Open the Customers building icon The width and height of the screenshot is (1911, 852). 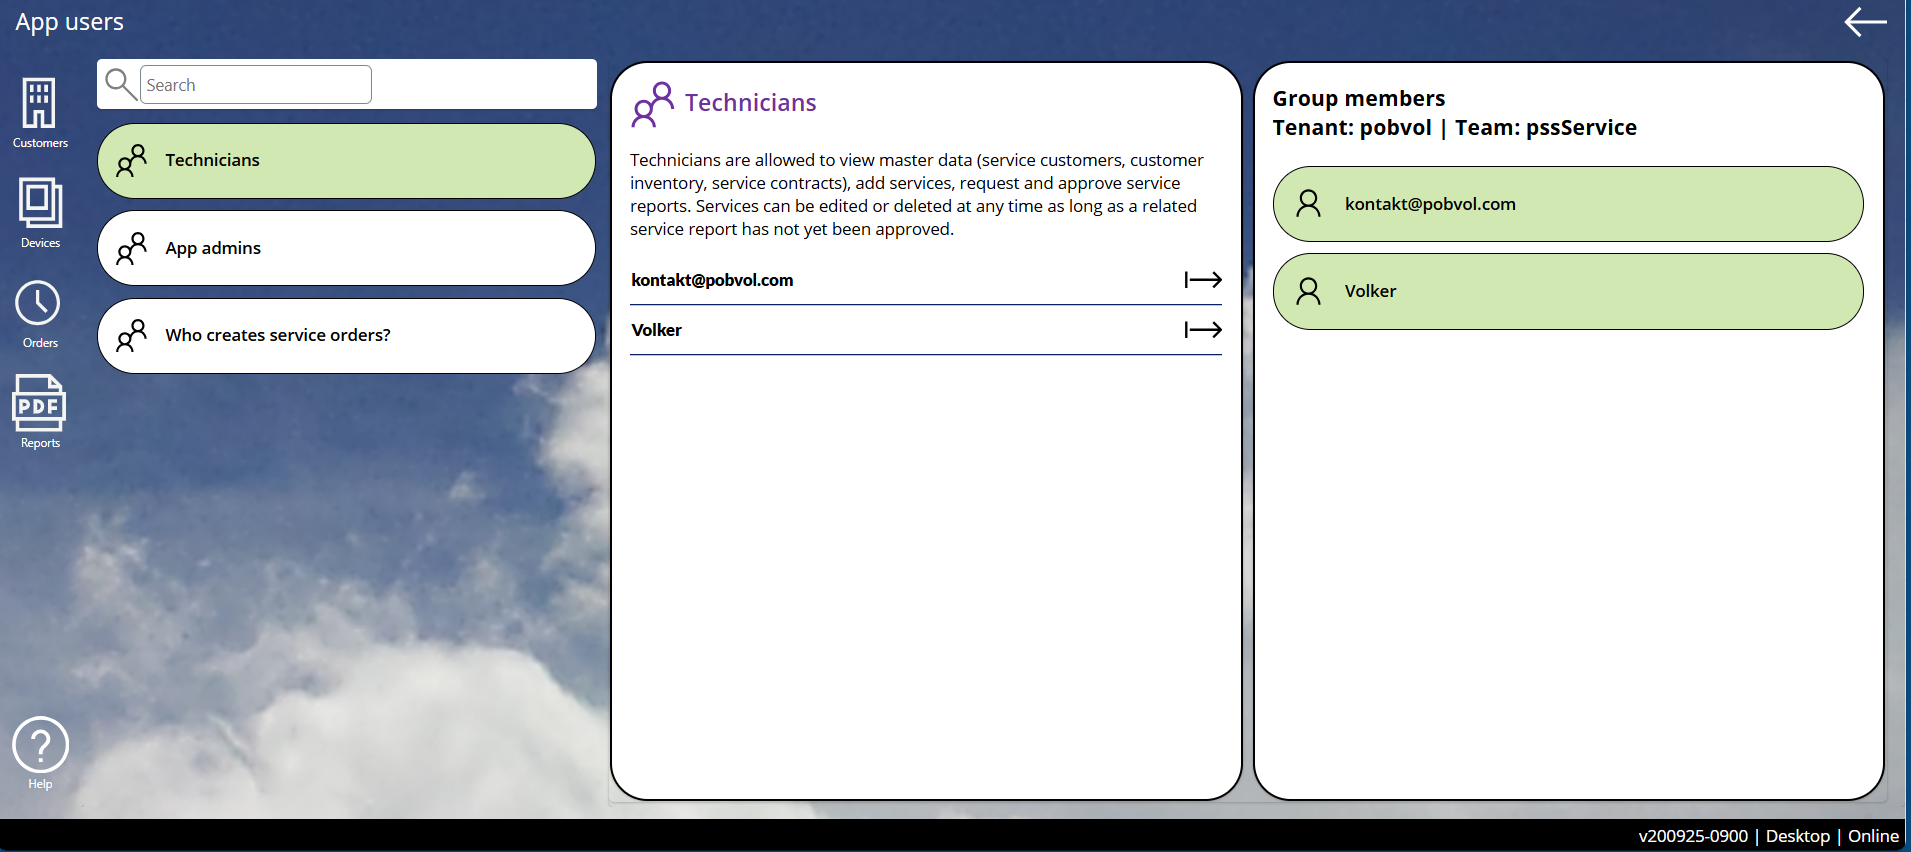click(39, 104)
